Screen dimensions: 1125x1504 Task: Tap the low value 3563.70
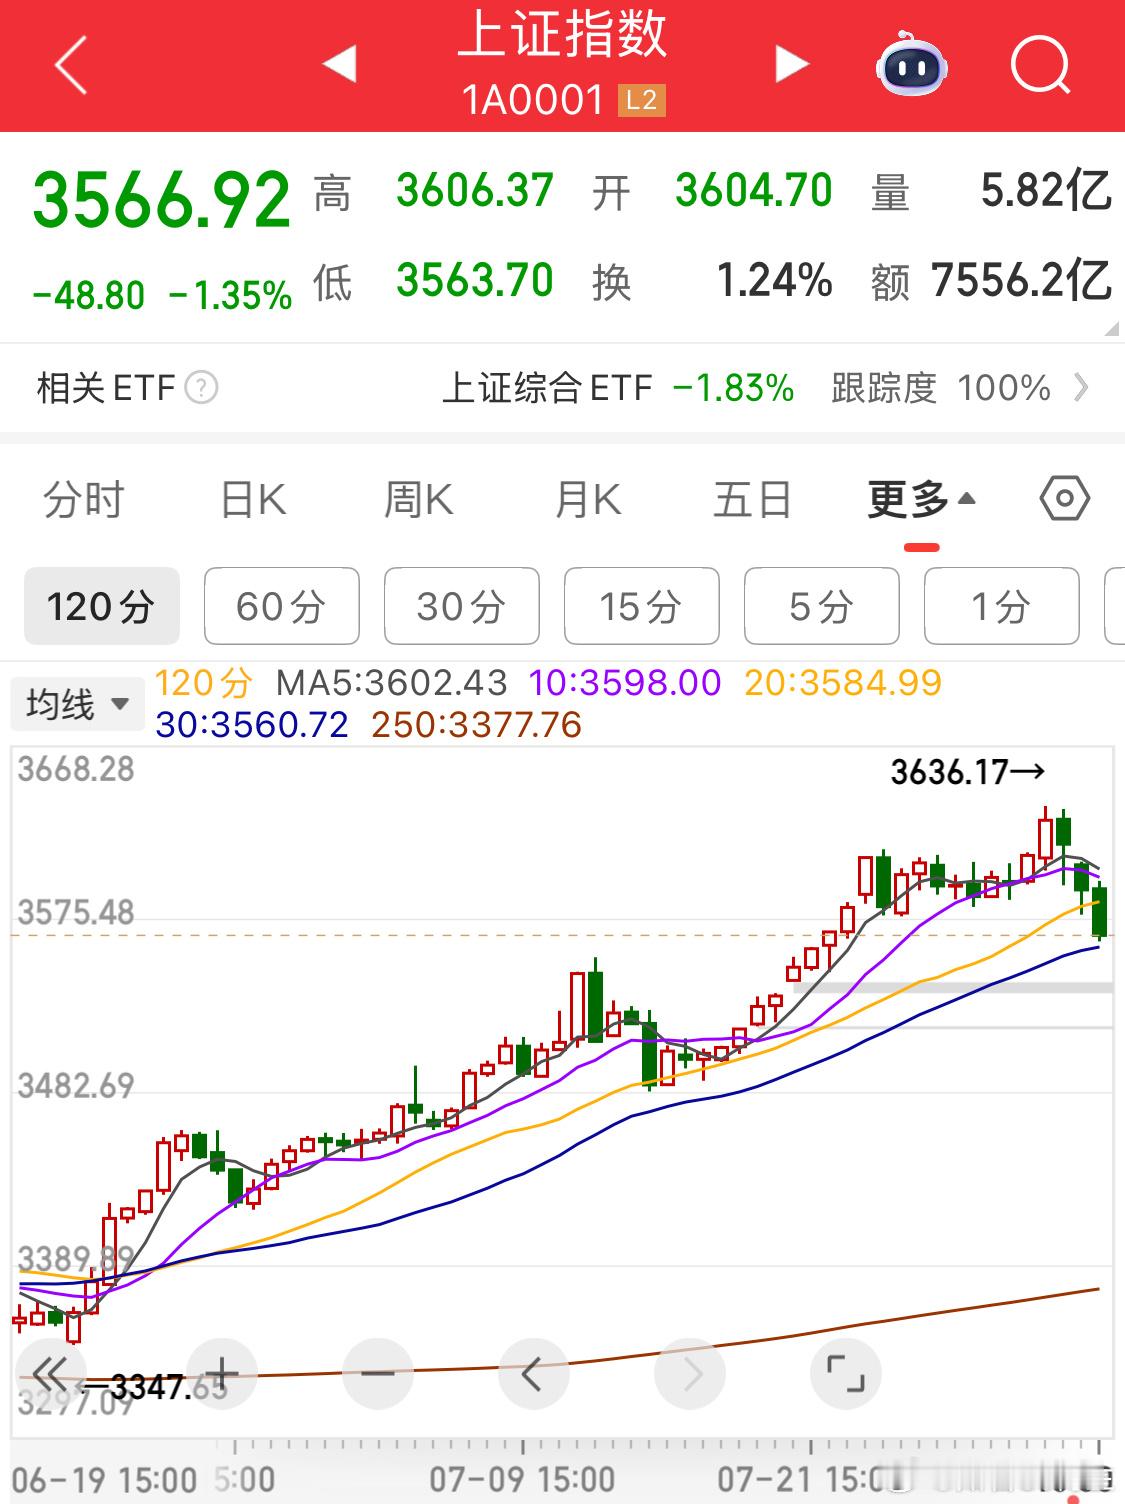(475, 280)
